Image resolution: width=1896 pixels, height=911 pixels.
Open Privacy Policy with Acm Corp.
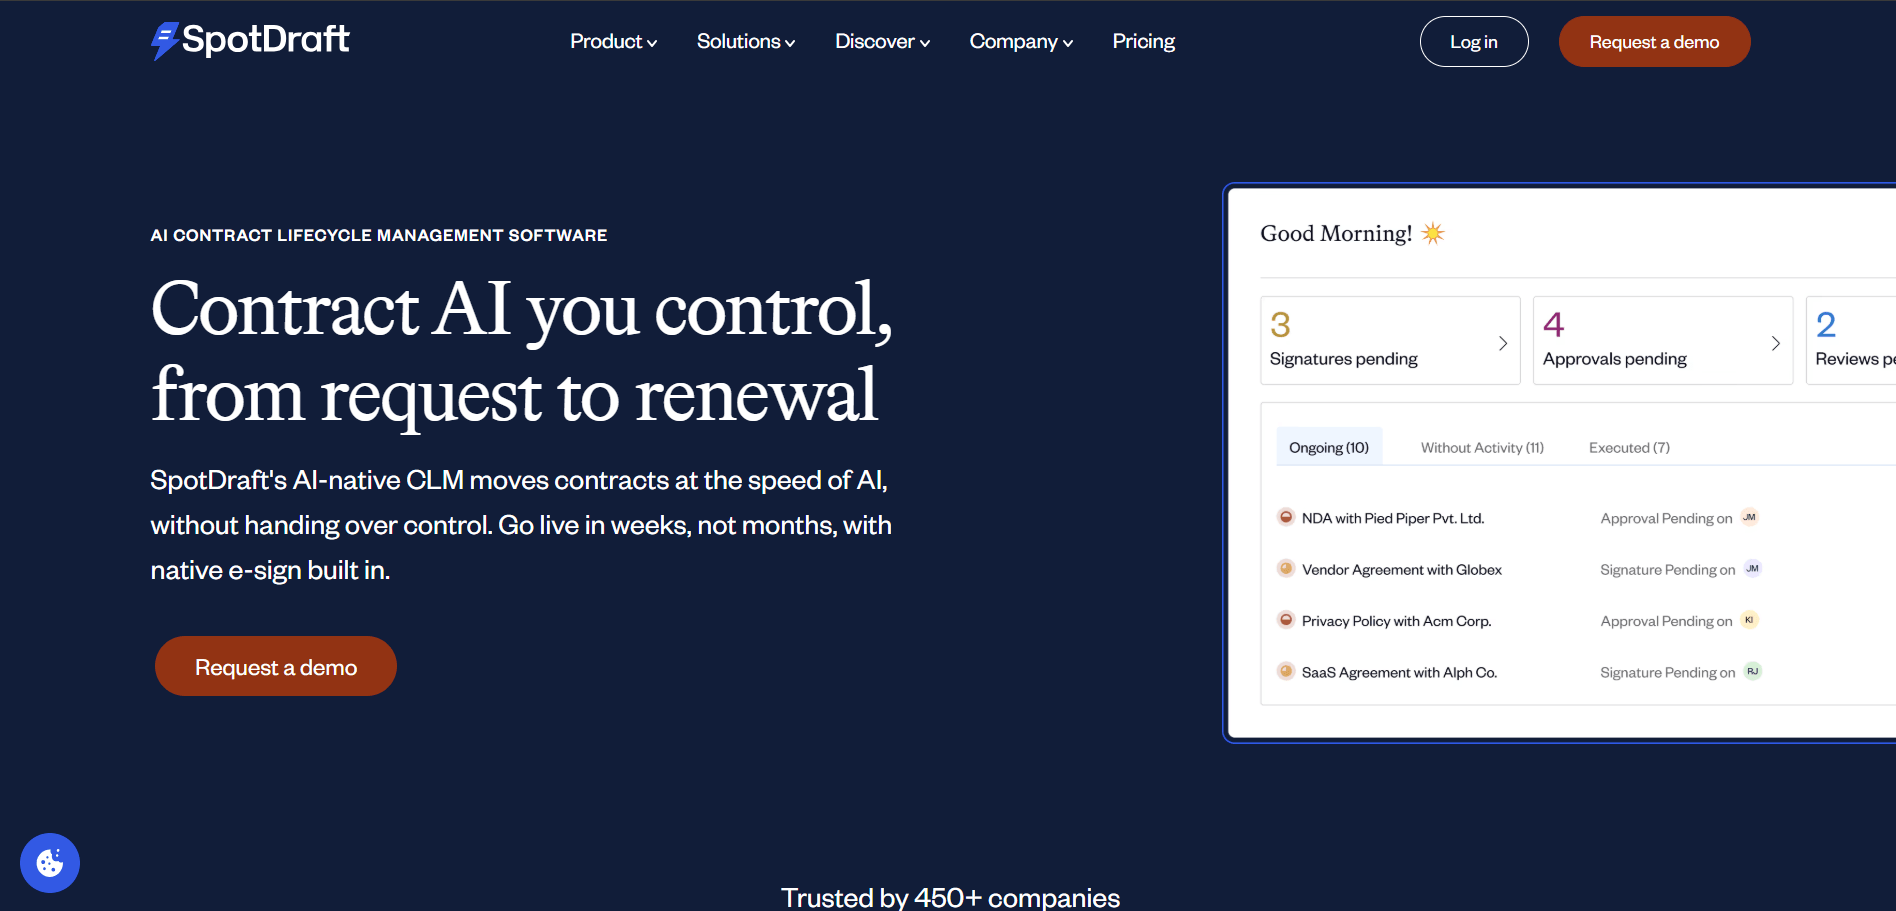[x=1396, y=621]
